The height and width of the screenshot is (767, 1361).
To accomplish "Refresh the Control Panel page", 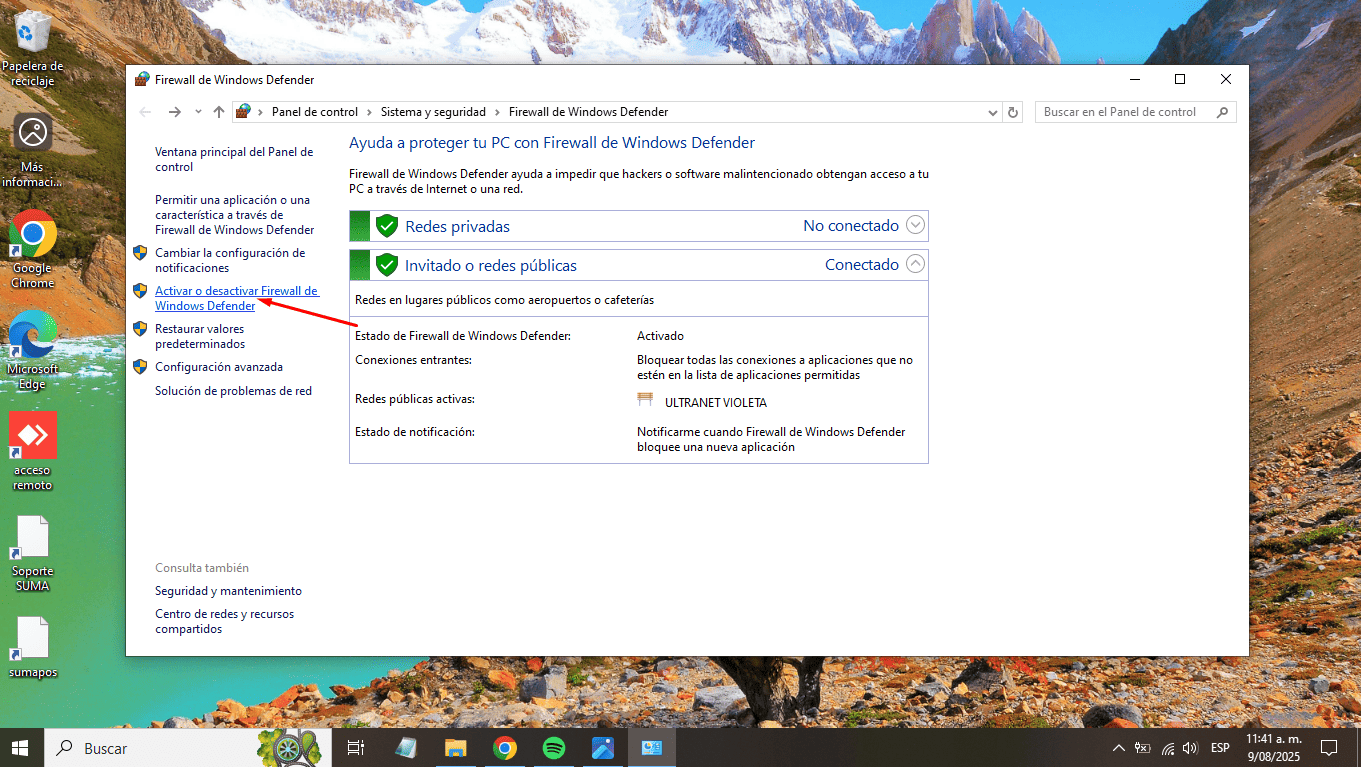I will 1013,112.
